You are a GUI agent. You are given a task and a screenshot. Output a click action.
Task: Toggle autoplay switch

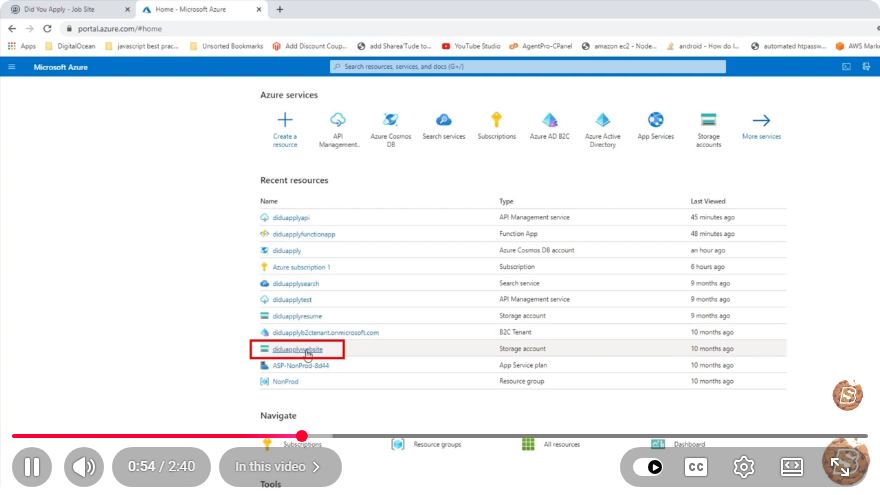(x=648, y=467)
